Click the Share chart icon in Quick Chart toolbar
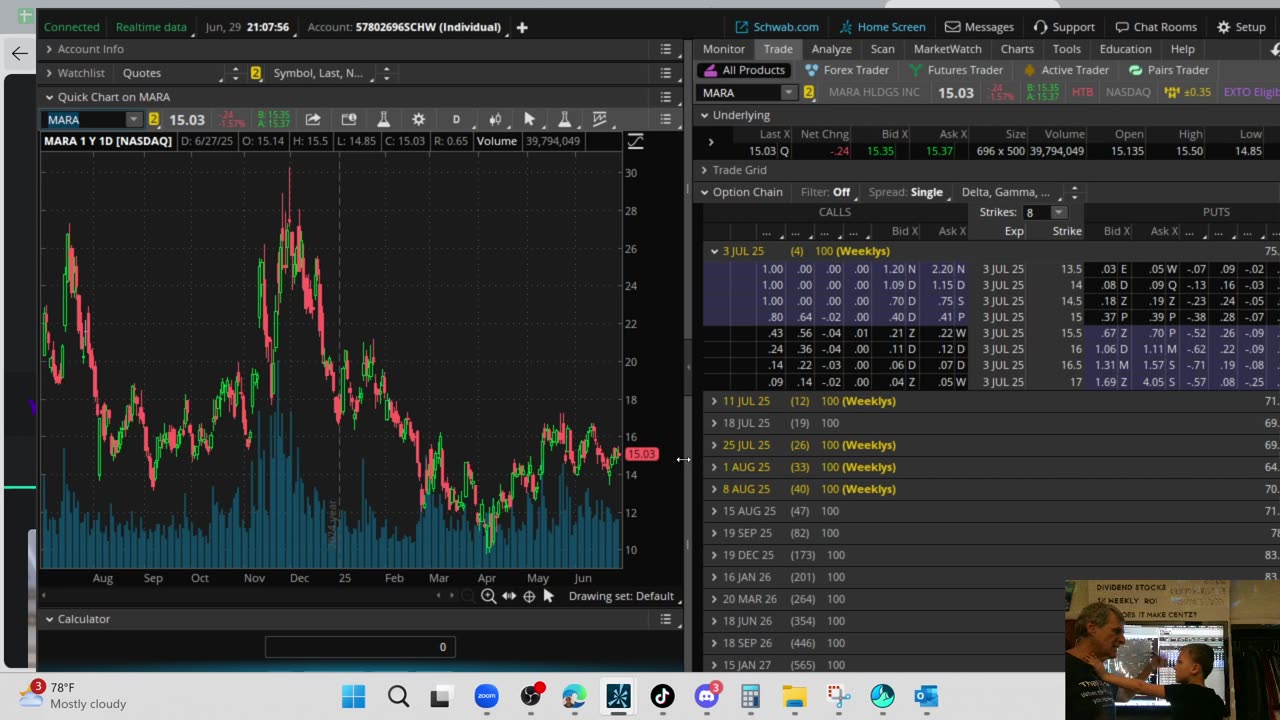 [313, 120]
